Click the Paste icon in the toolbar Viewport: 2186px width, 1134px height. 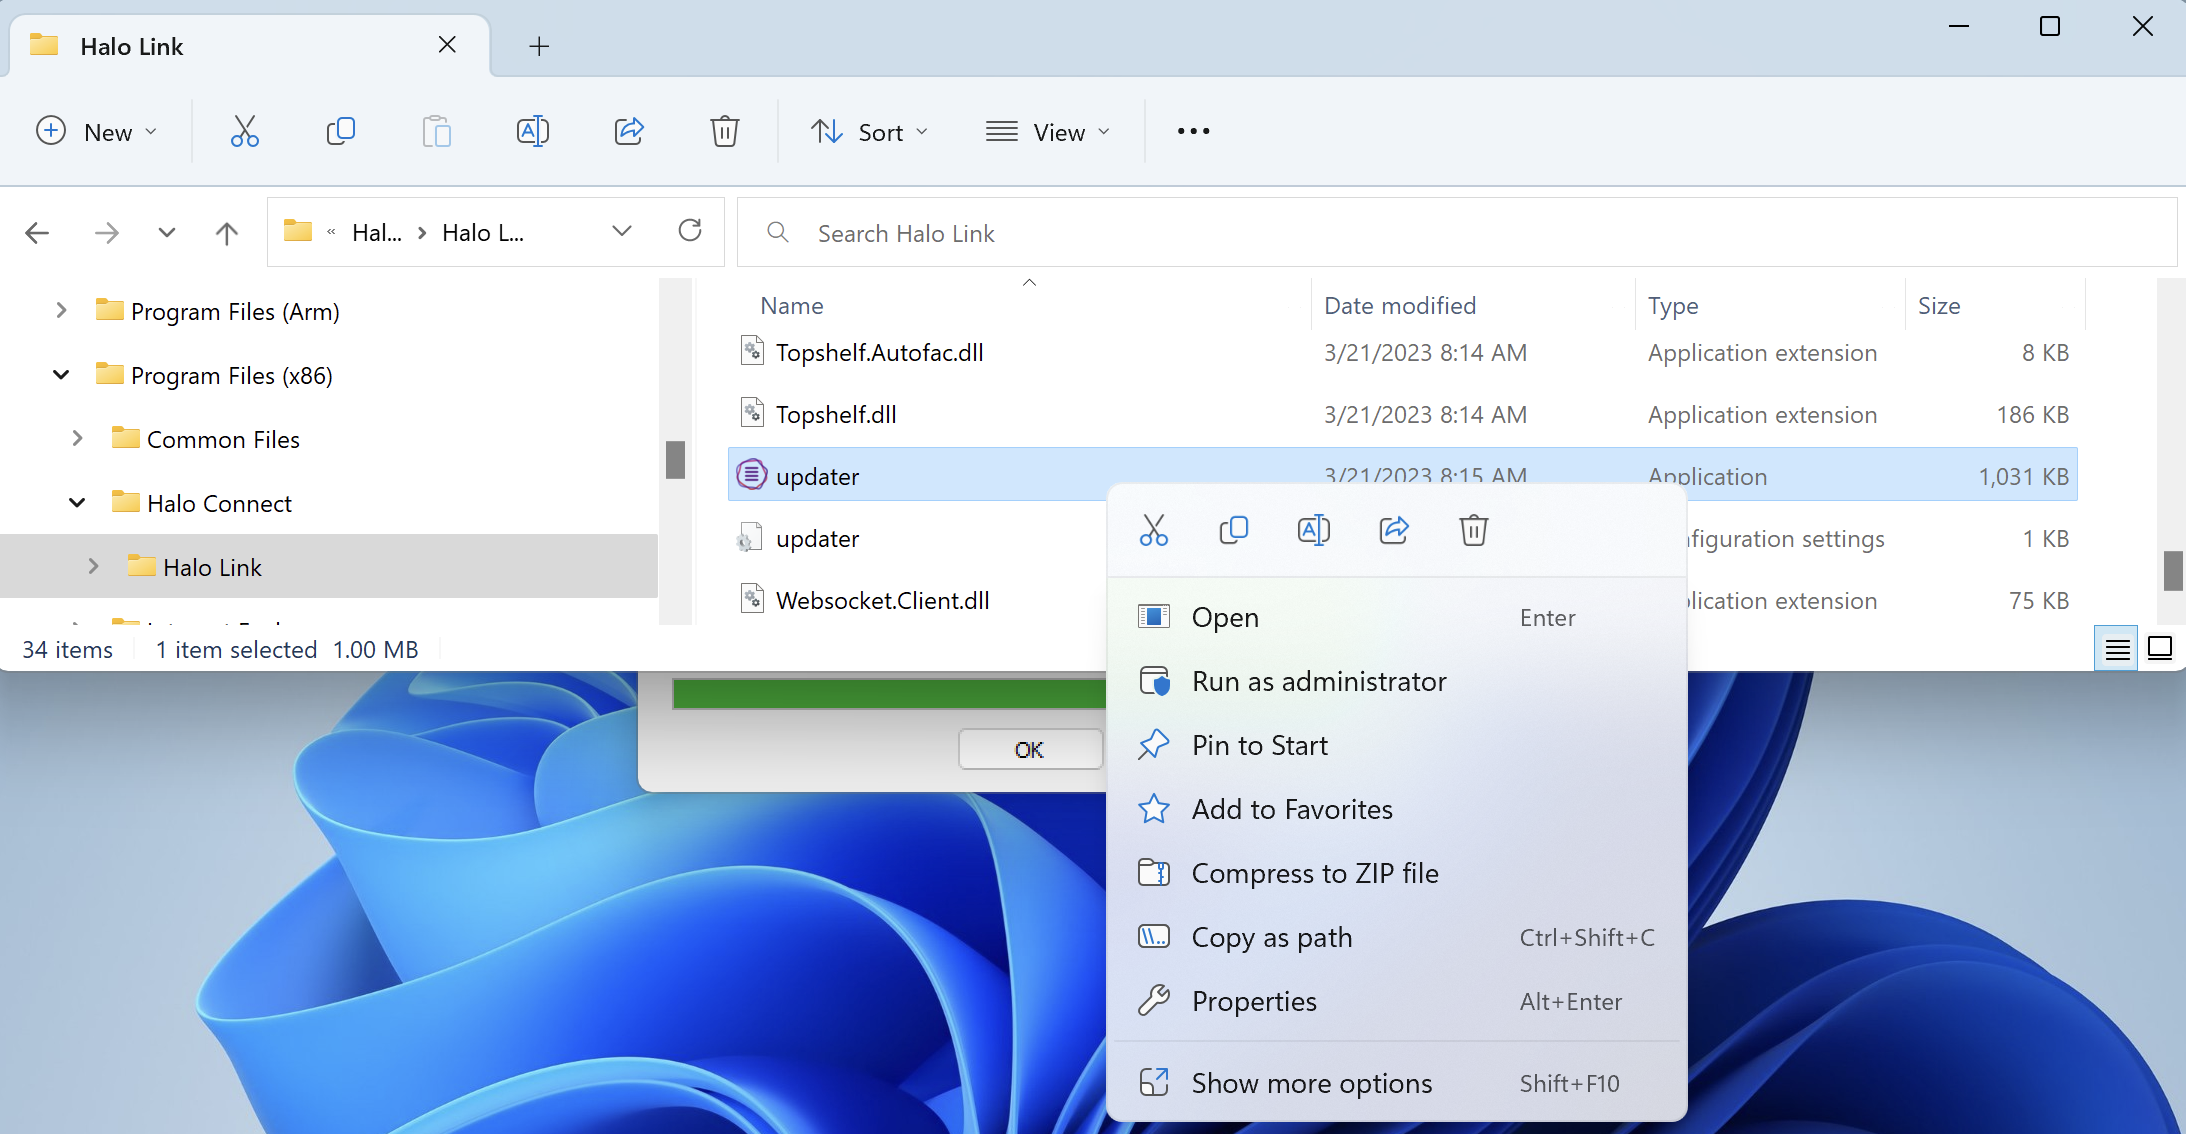coord(437,131)
